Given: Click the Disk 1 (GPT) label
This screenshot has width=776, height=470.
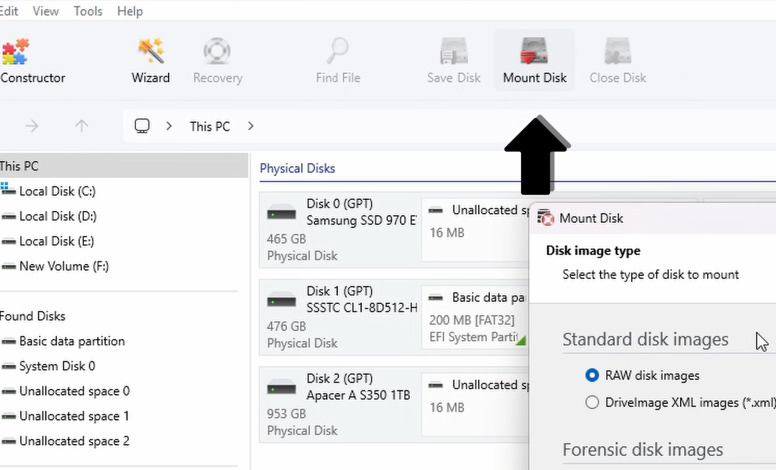Looking at the screenshot, I should pos(340,291).
